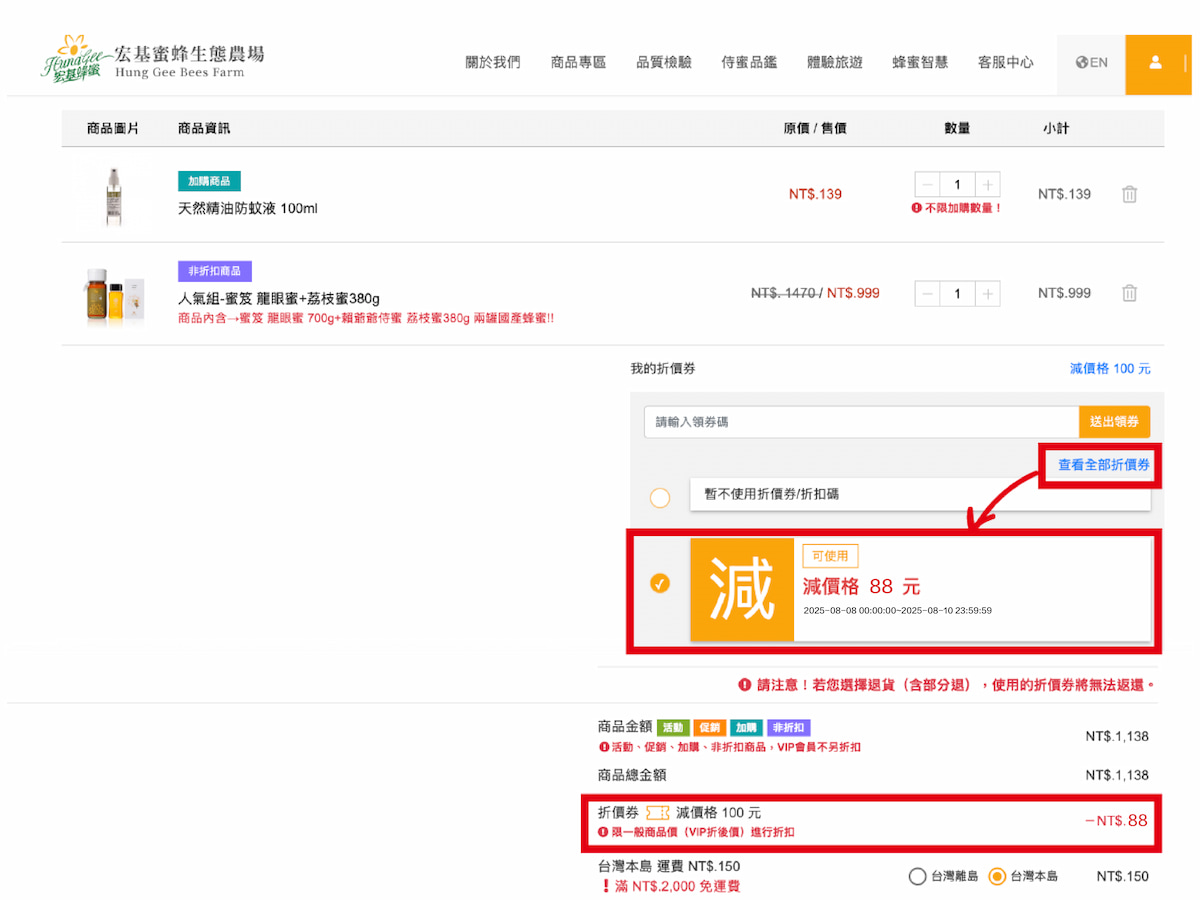This screenshot has height=900, width=1200.
Task: Choose 台灣本島 shipping option
Action: [997, 877]
